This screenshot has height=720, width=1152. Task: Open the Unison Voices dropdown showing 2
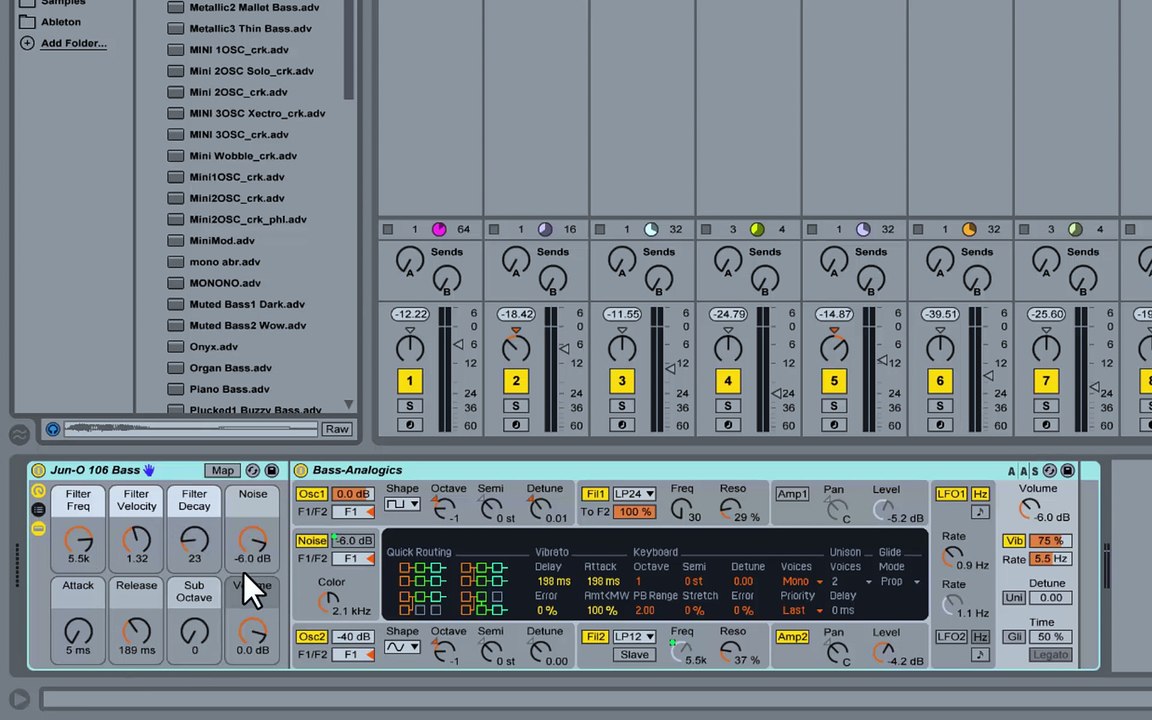tap(851, 581)
